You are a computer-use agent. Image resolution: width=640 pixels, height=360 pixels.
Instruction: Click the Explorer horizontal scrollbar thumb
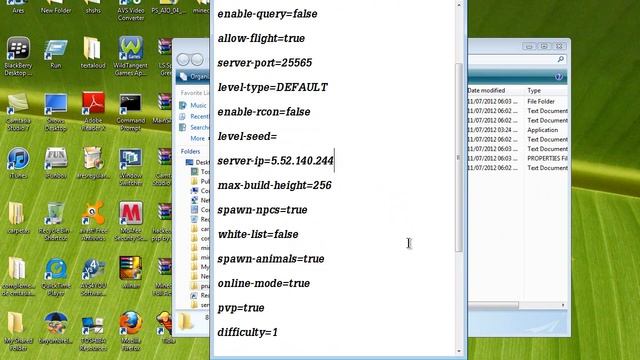coord(493,305)
